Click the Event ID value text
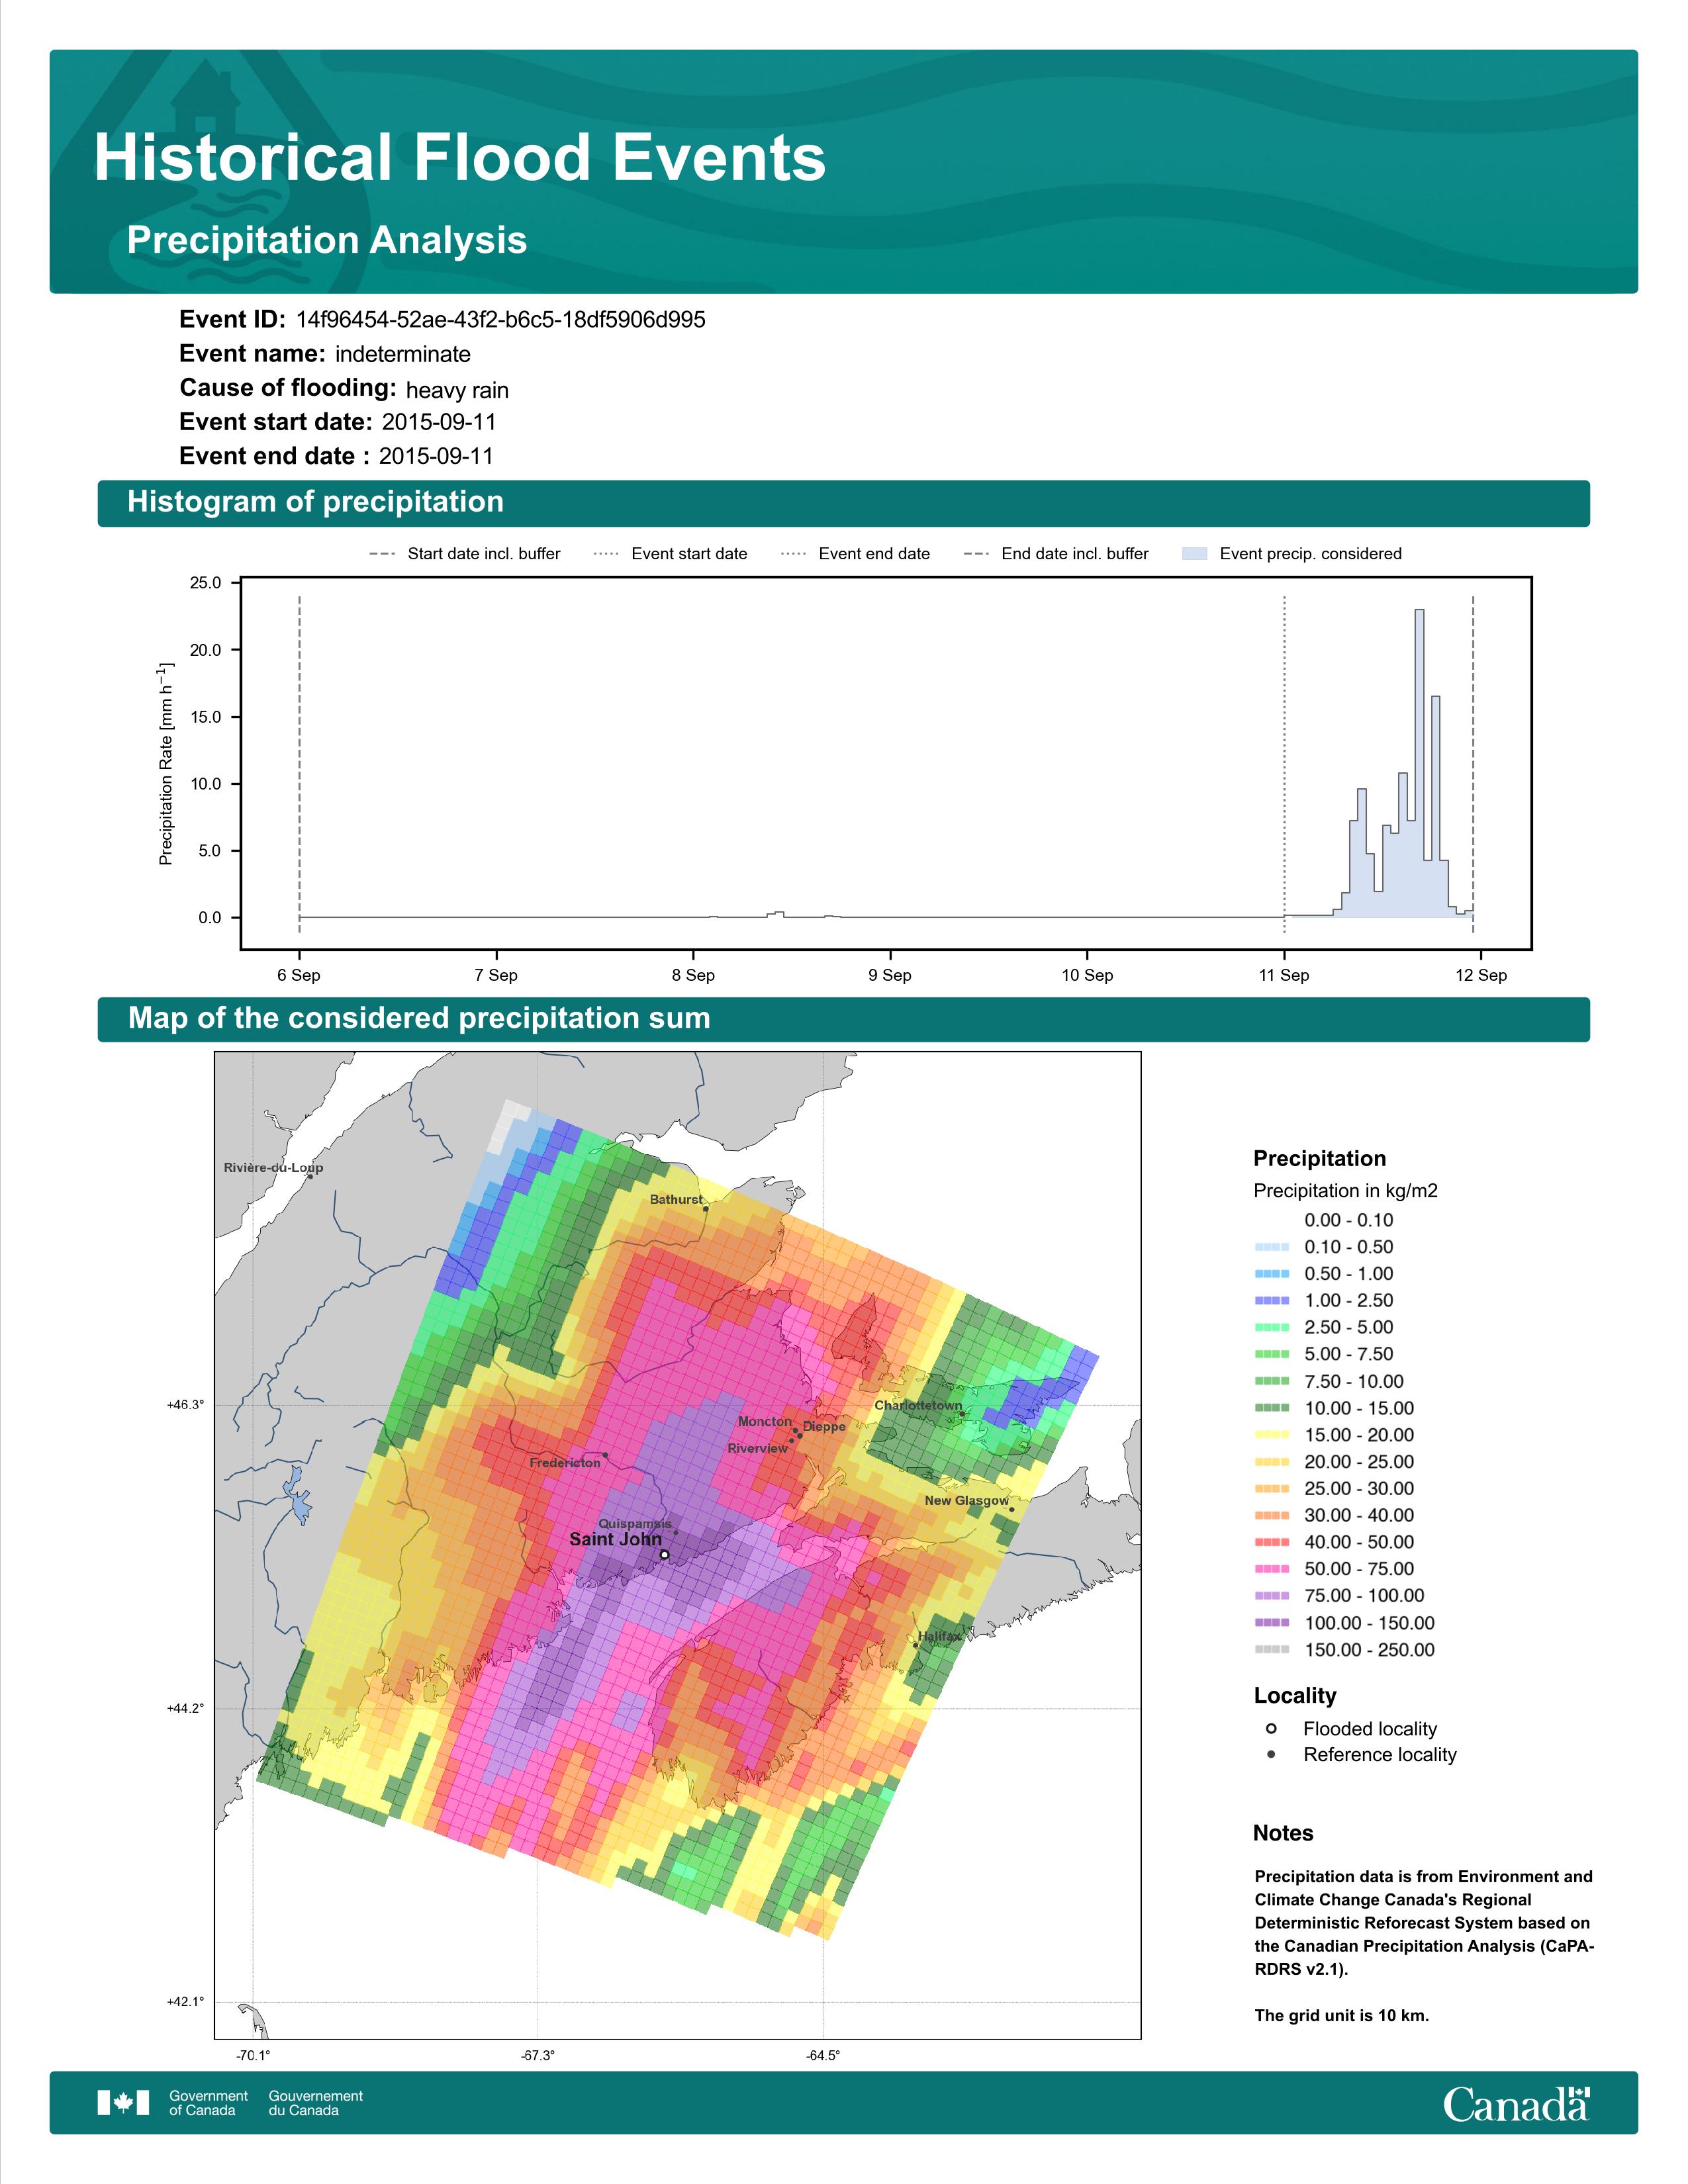Image resolution: width=1688 pixels, height=2184 pixels. click(x=501, y=319)
